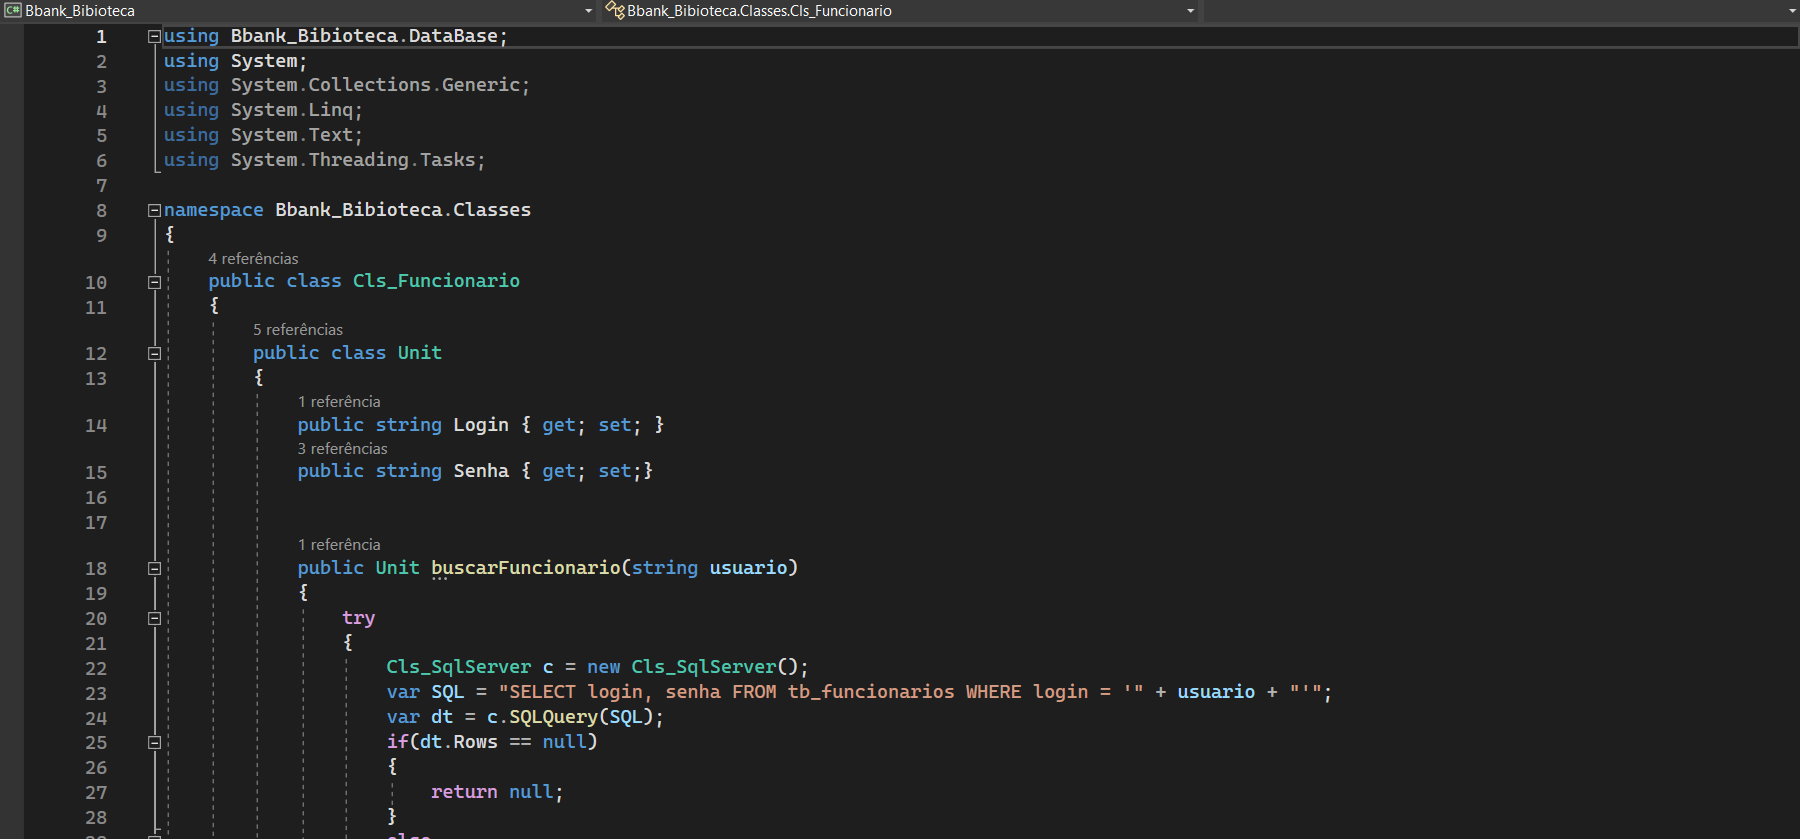Click the Login property name
The width and height of the screenshot is (1800, 839).
click(x=481, y=425)
